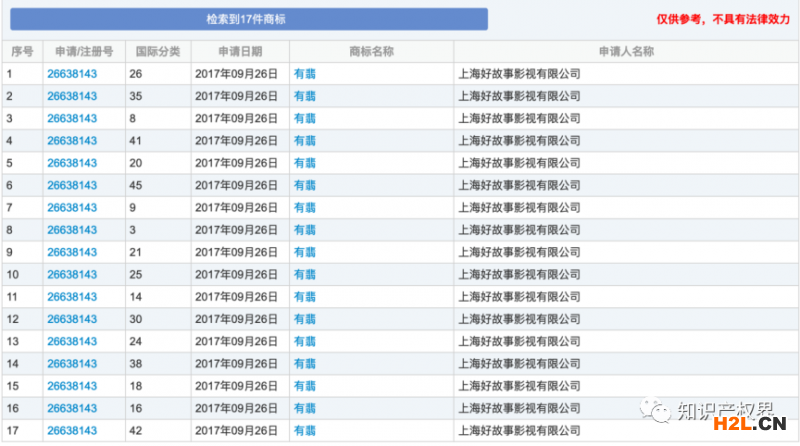800x446 pixels.
Task: Open trademark name 有翡 in class 30 row
Action: (x=305, y=319)
